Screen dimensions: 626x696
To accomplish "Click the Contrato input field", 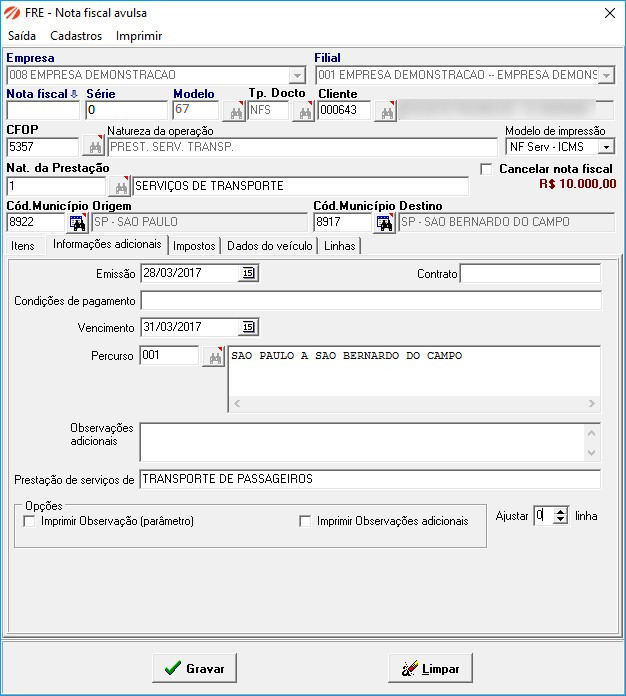I will 531,273.
